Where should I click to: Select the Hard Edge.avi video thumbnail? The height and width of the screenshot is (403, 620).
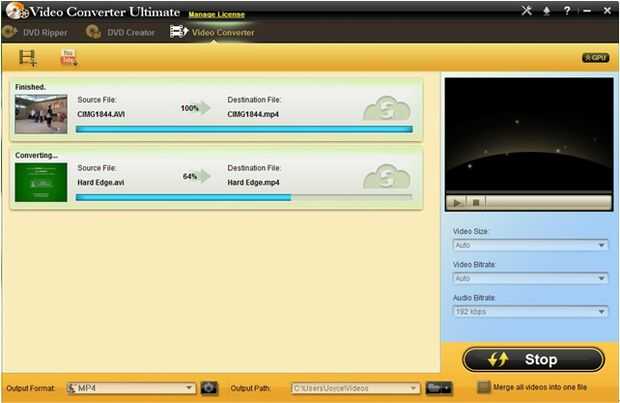click(x=41, y=182)
